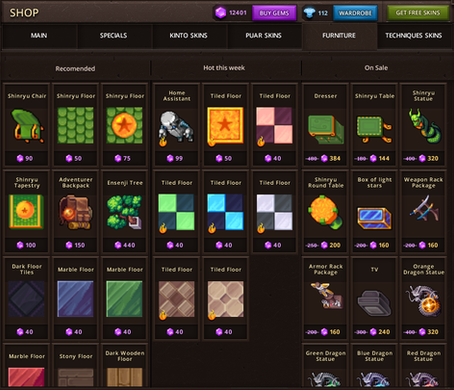Choose the Weapon Rack Package icon
454x390 pixels.
(x=424, y=208)
